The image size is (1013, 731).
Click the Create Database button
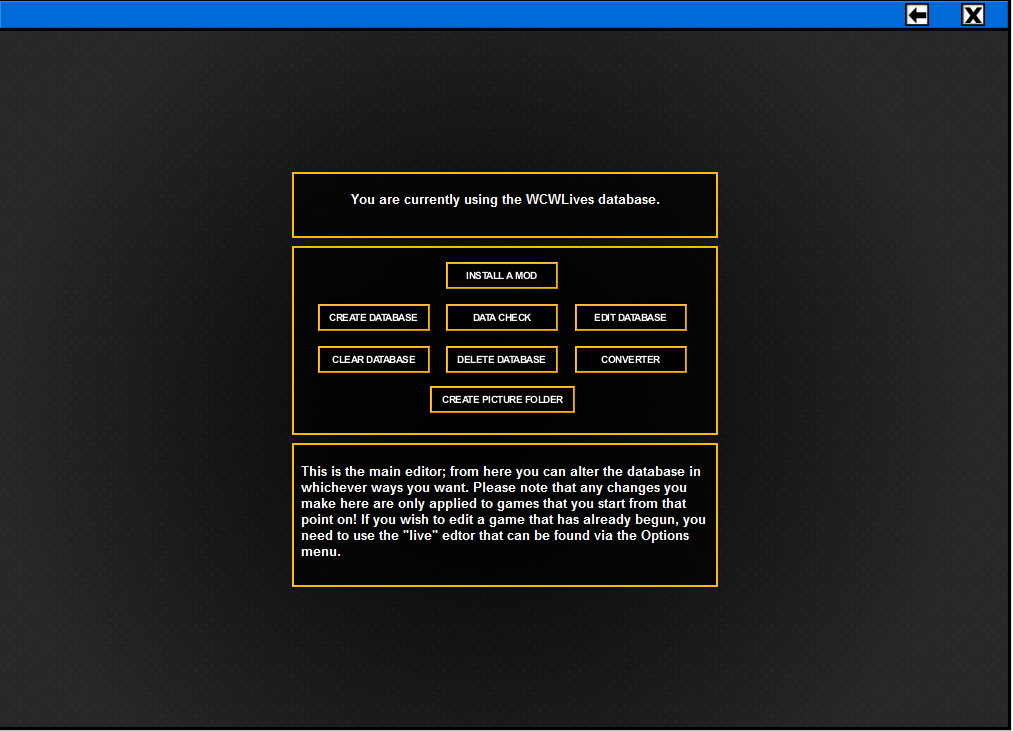[373, 317]
